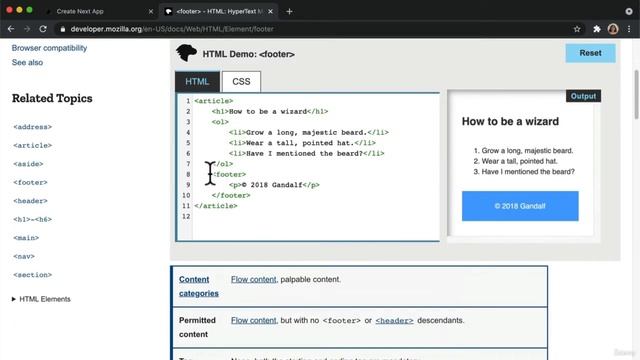Screen dimensions: 640x360
Task: Go forward using the browser forward arrow
Action: coord(27,29)
